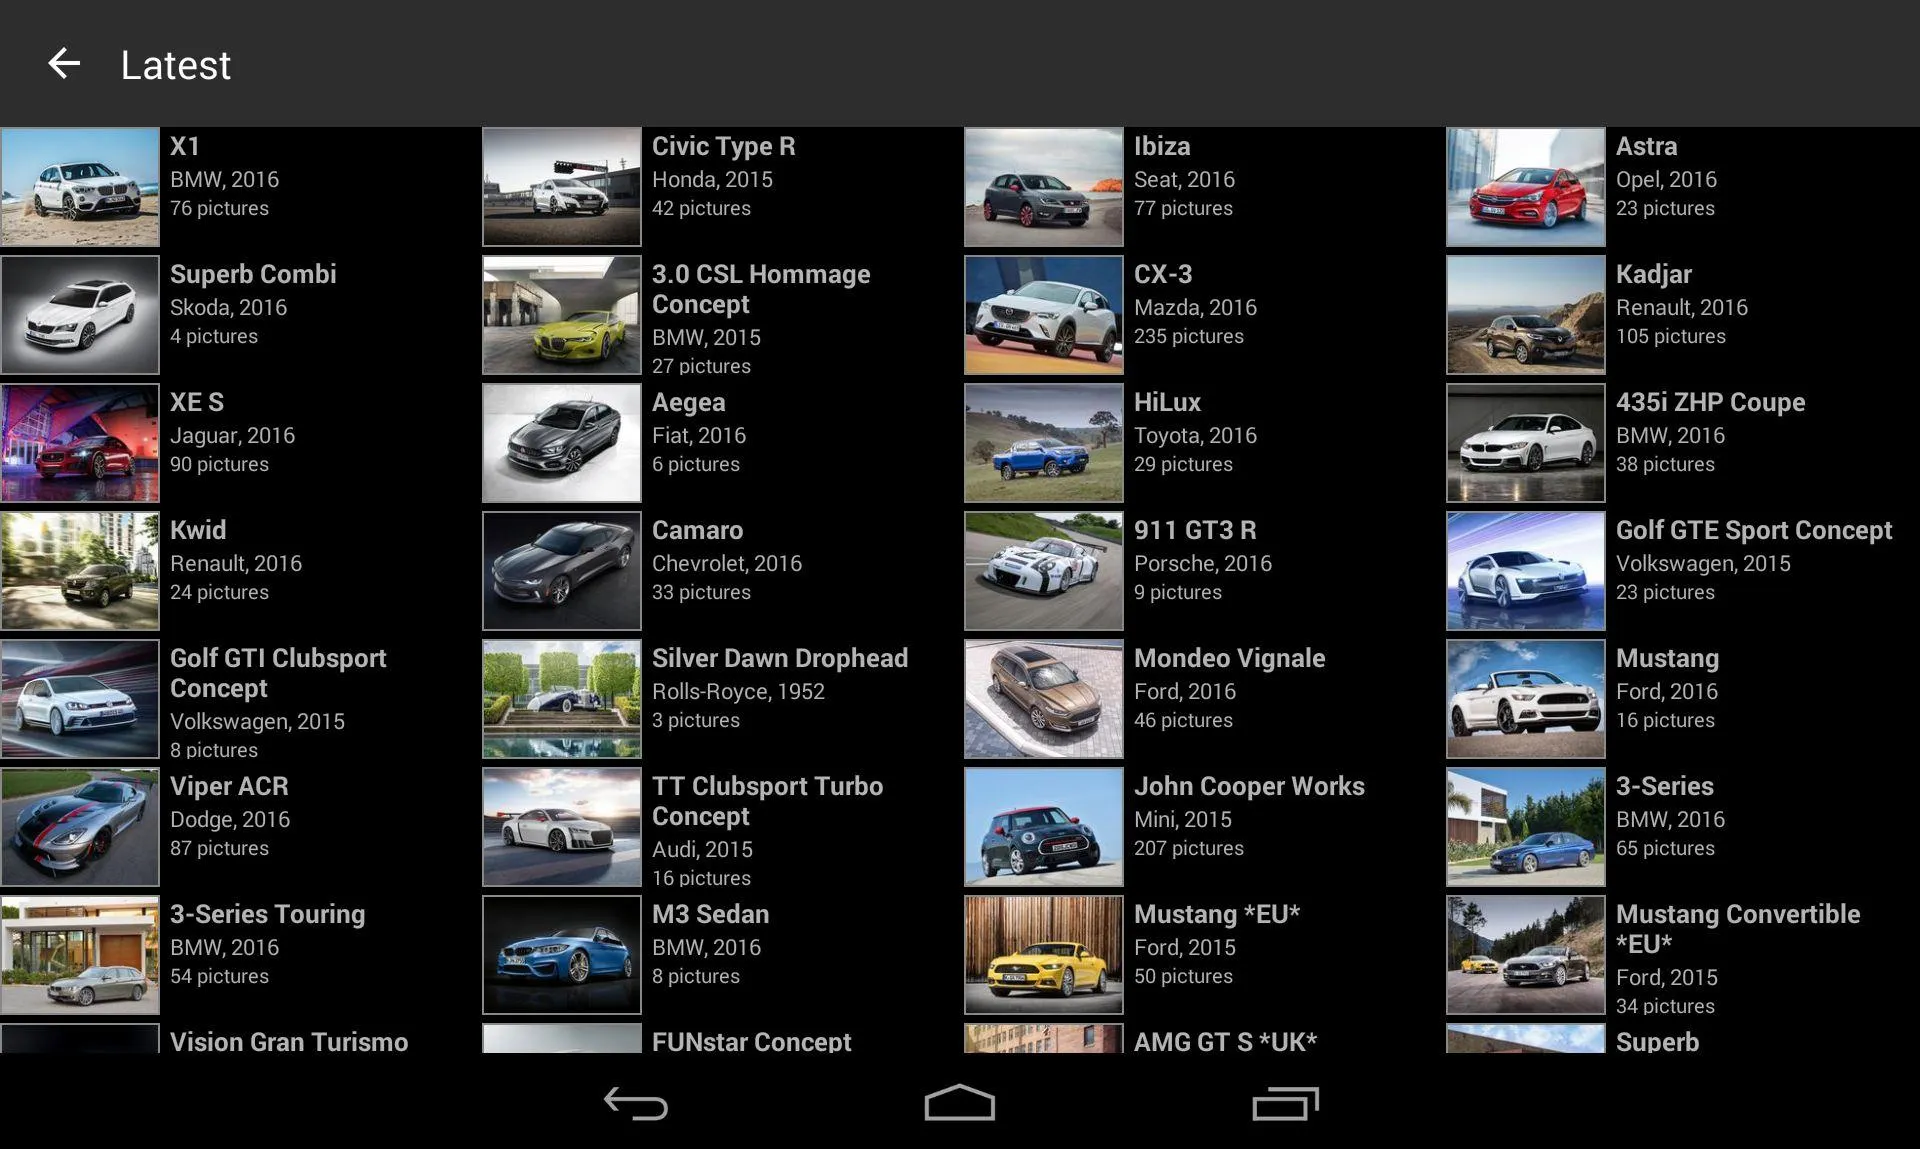
Task: Open the 911 GT3 R thumbnail
Action: point(1044,571)
